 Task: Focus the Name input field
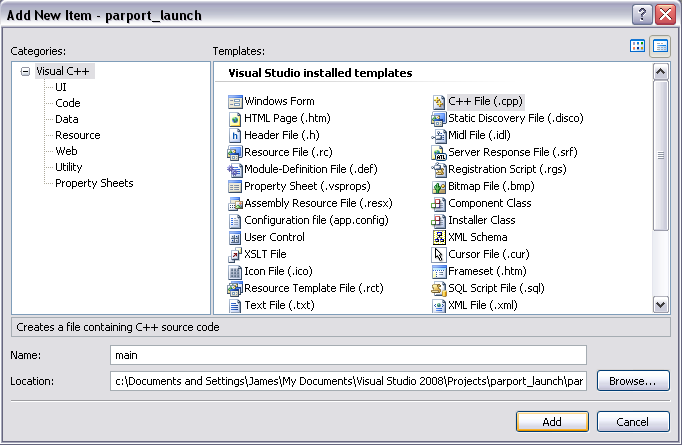[348, 355]
